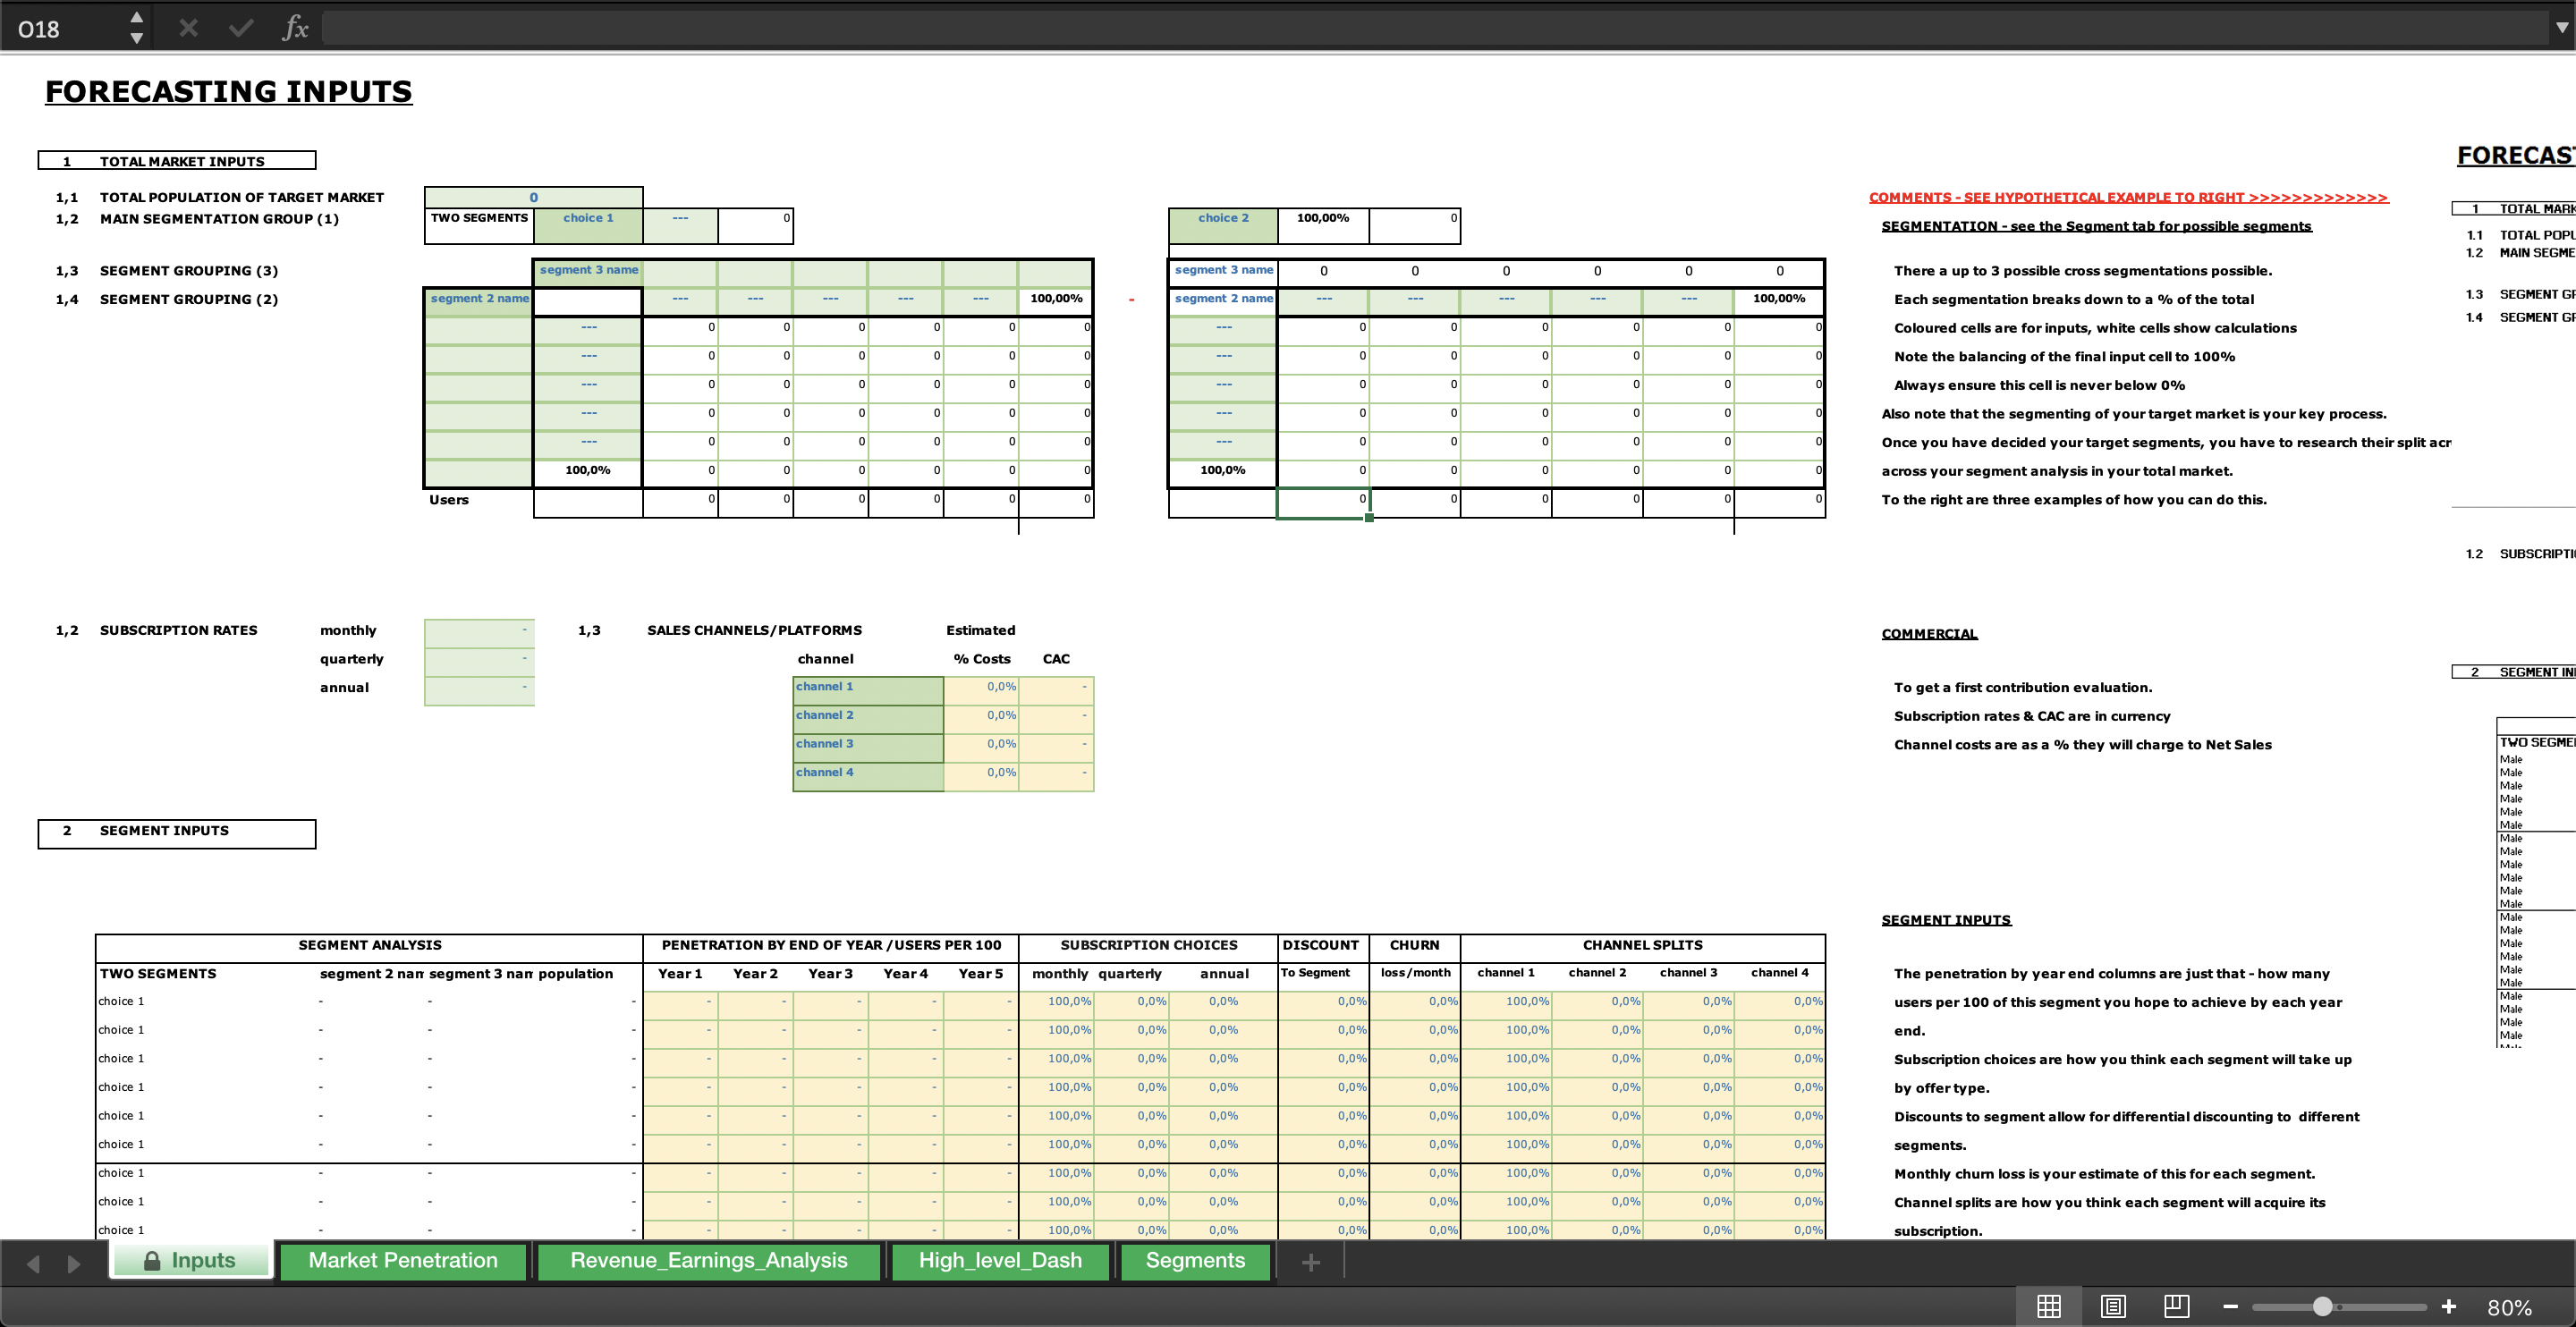The height and width of the screenshot is (1327, 2576).
Task: Click the zoom in plus icon
Action: 2449,1306
